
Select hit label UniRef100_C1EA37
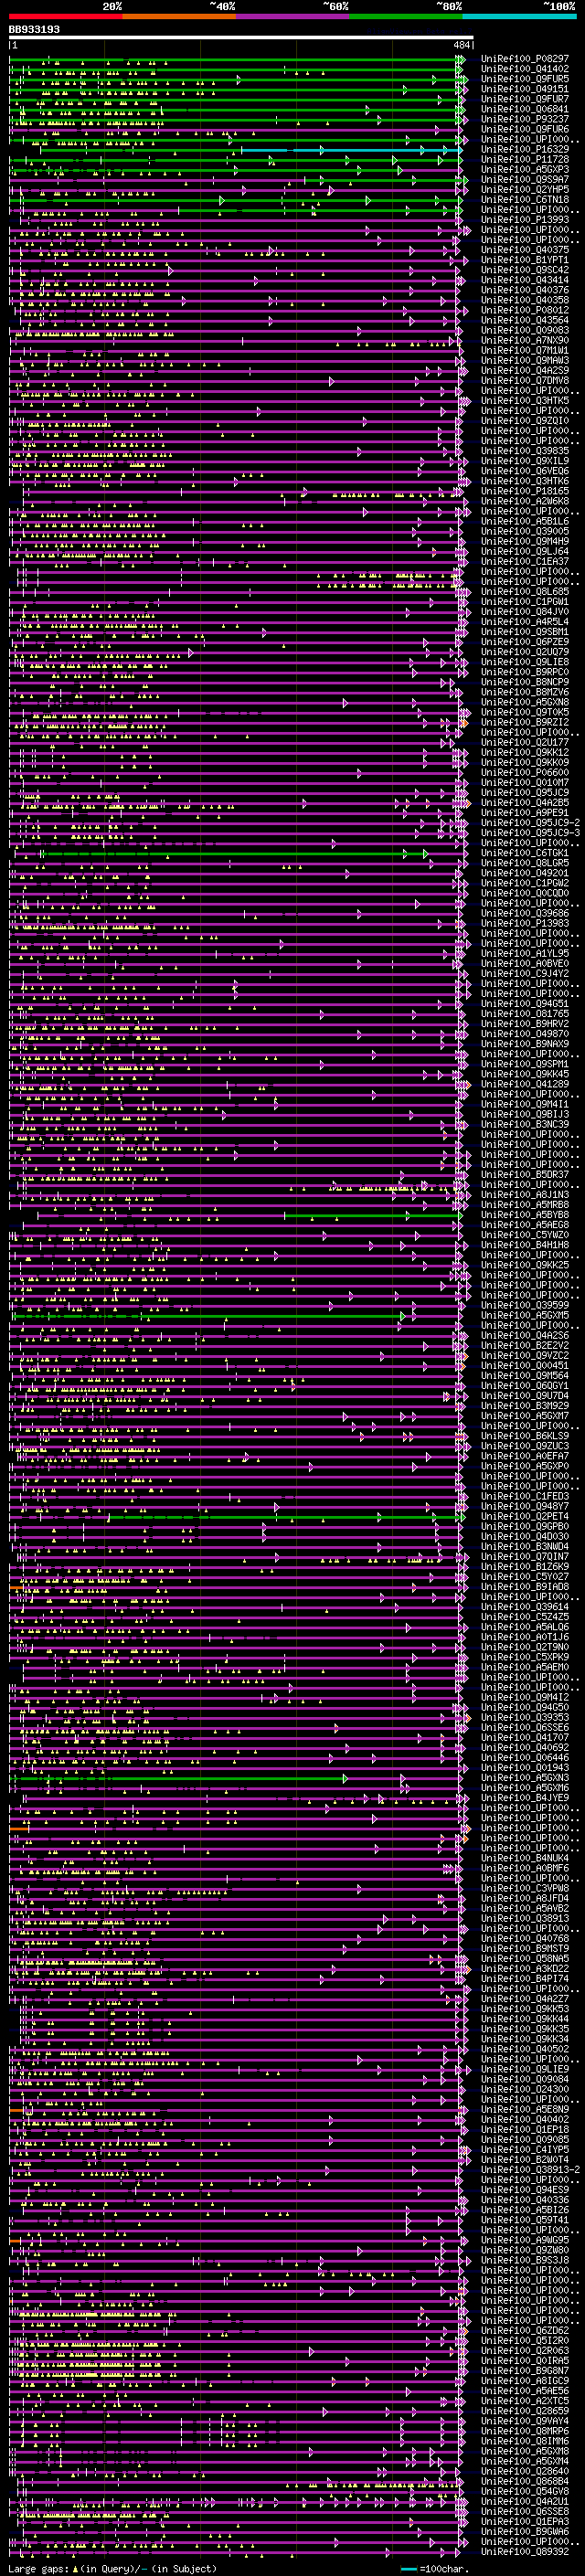(x=525, y=561)
